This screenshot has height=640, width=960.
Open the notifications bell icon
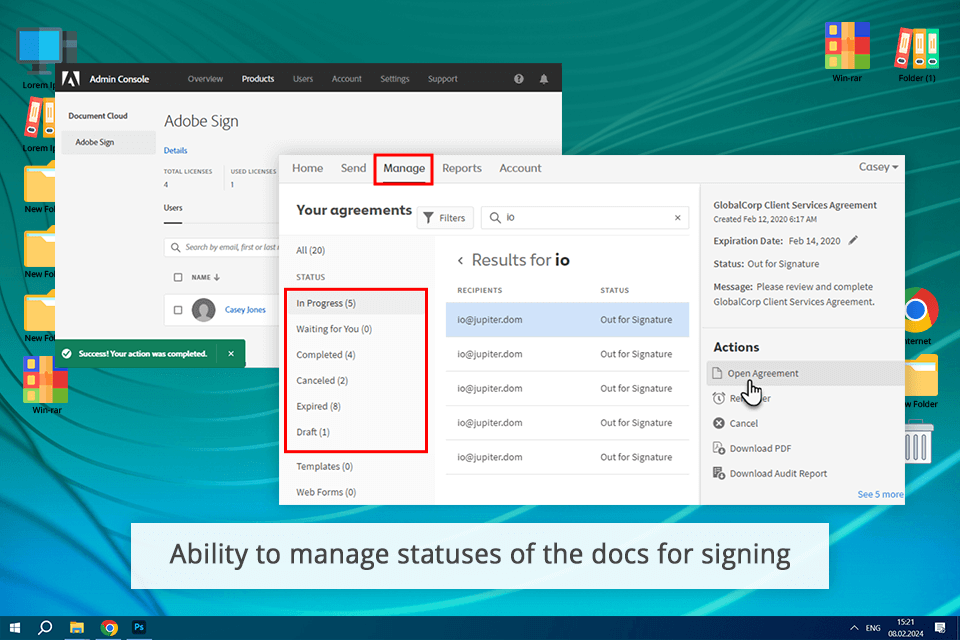click(544, 79)
